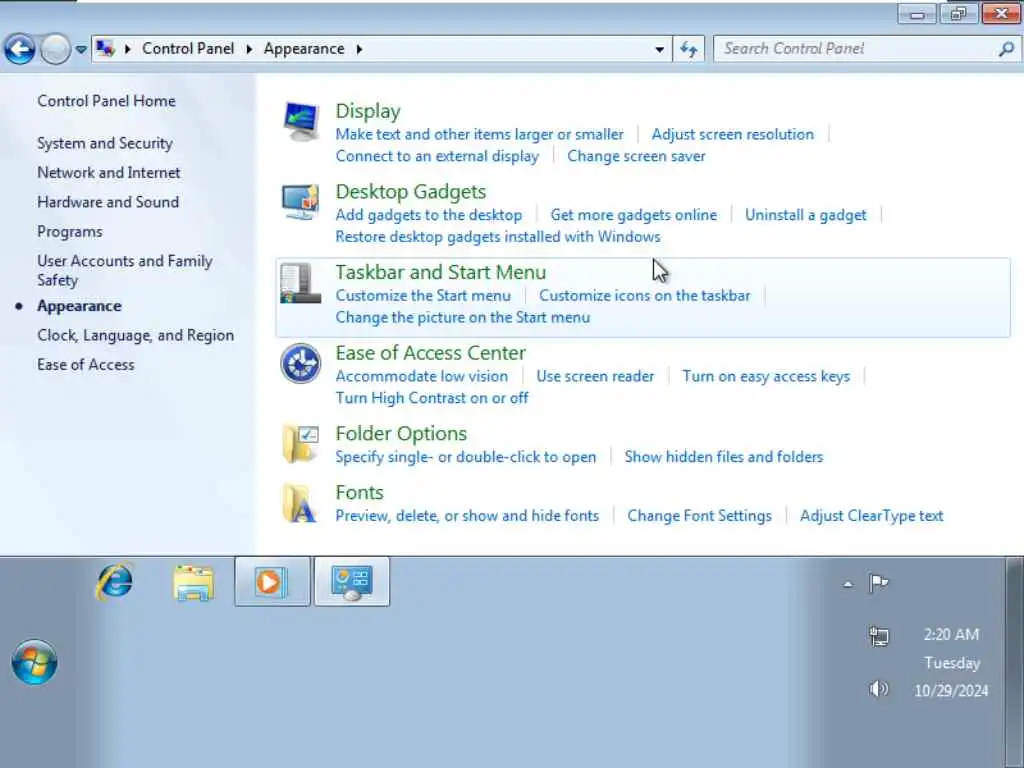Click the Control Panel icon in address bar
Screen dimensions: 1024x768
coord(105,48)
